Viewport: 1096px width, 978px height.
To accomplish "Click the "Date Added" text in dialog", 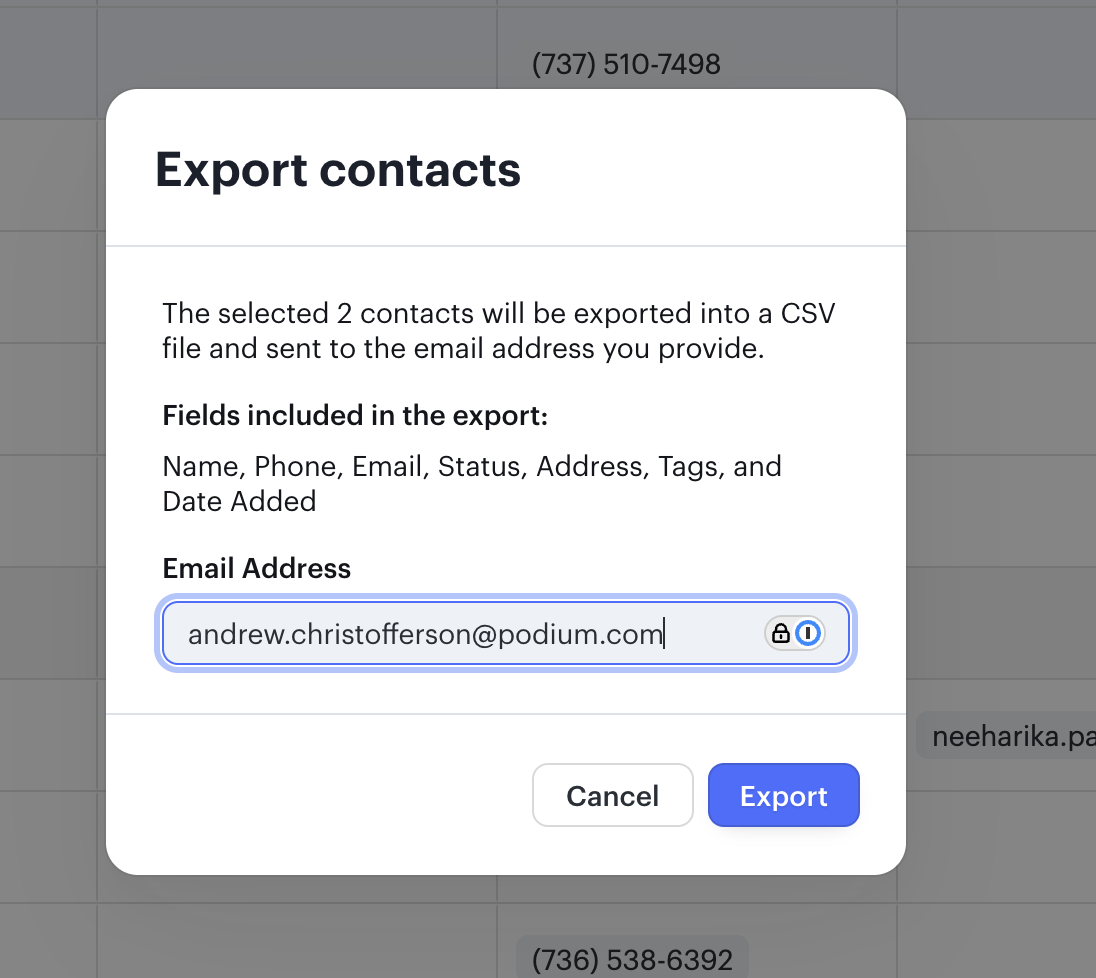I will [x=239, y=501].
